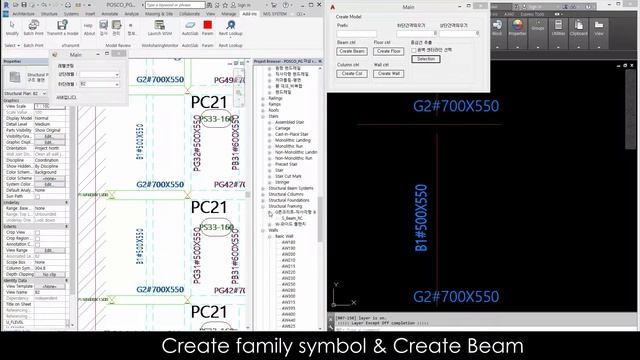This screenshot has height=360, width=640.
Task: Click the Autodesk exchange cart icon
Action: point(274,5)
